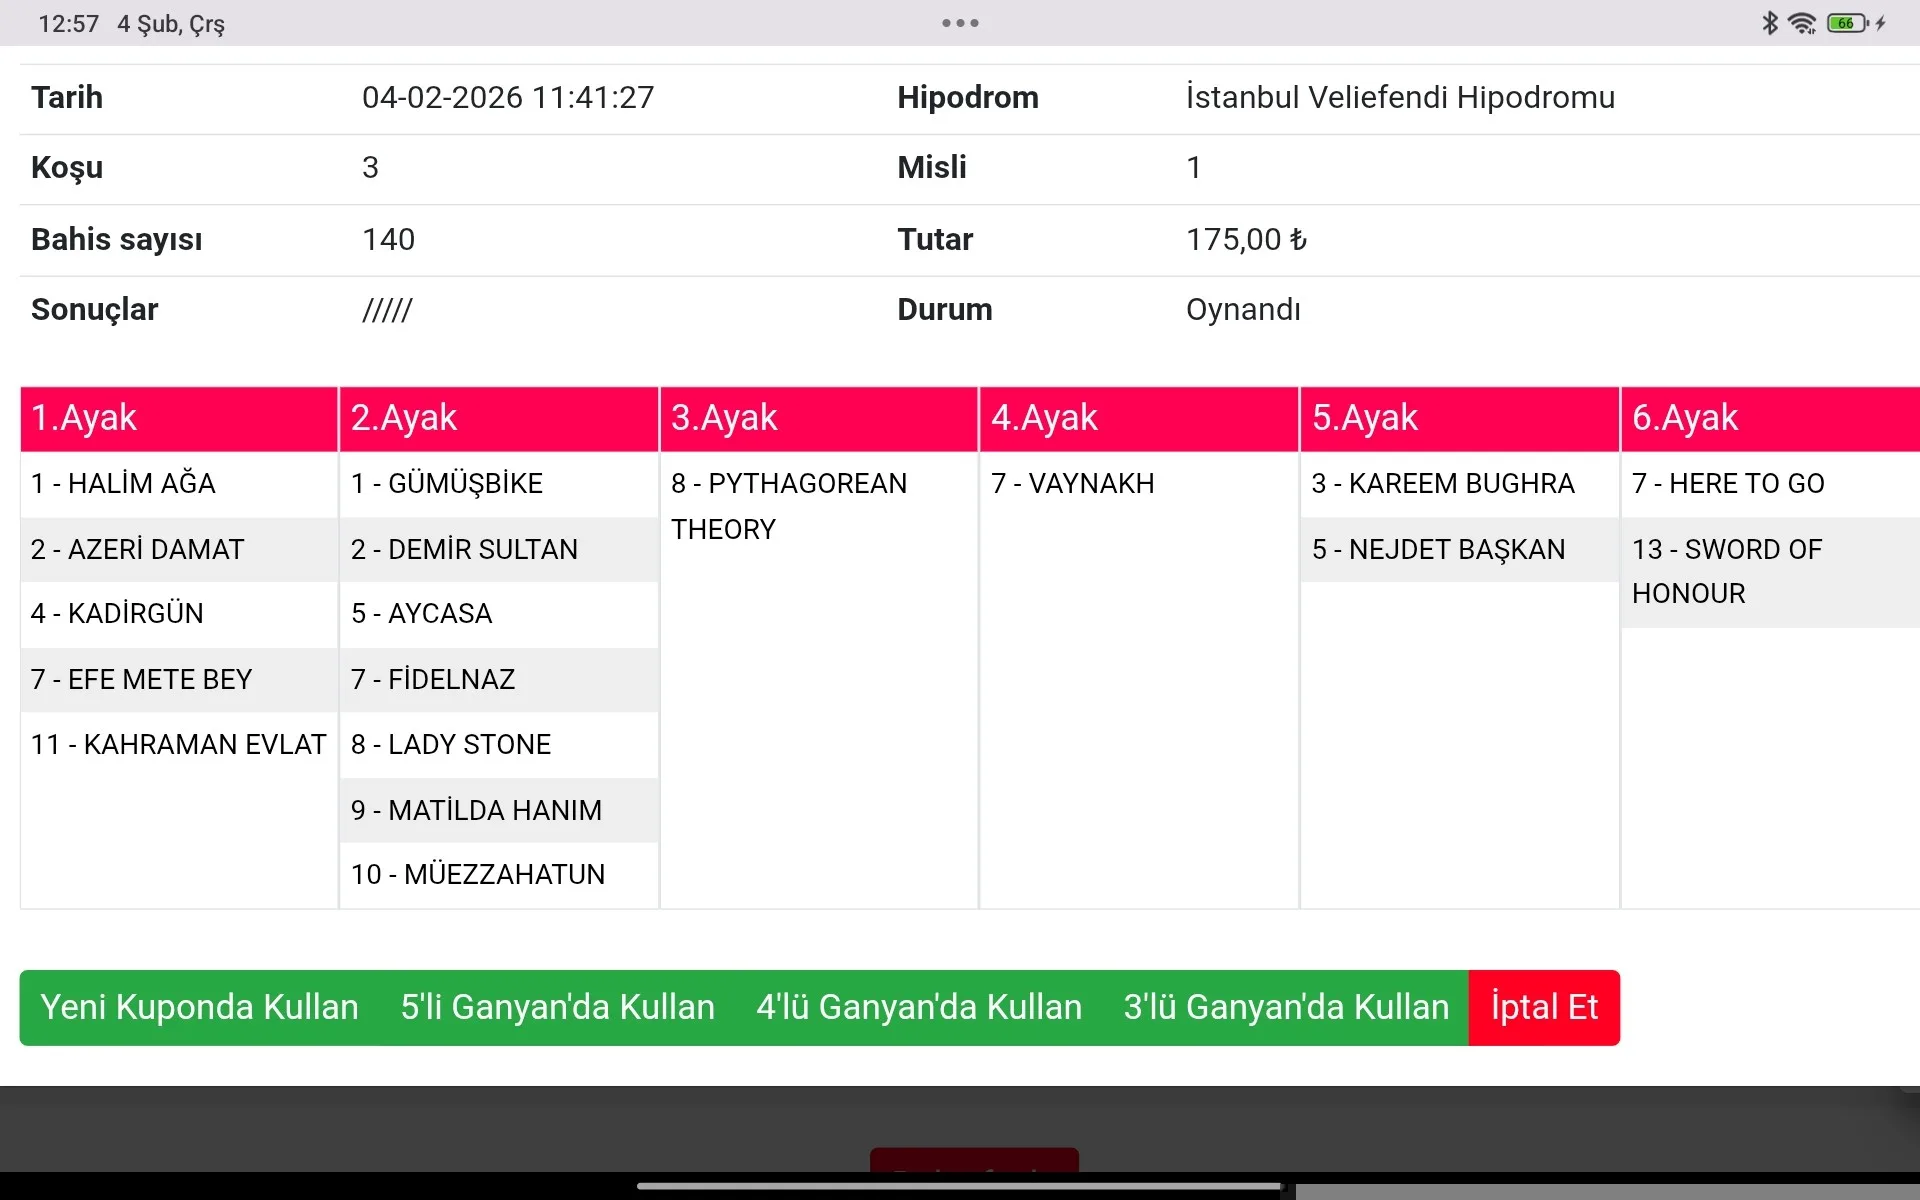Tap the battery indicator icon
Screen dimensions: 1920x1200
tap(1847, 23)
